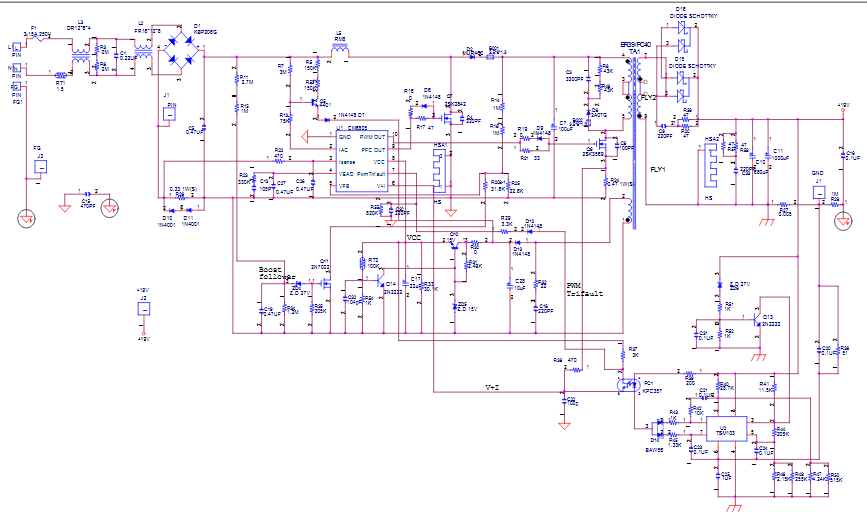Click the R11 2.7M resistor
This screenshot has width=867, height=530.
(237, 78)
